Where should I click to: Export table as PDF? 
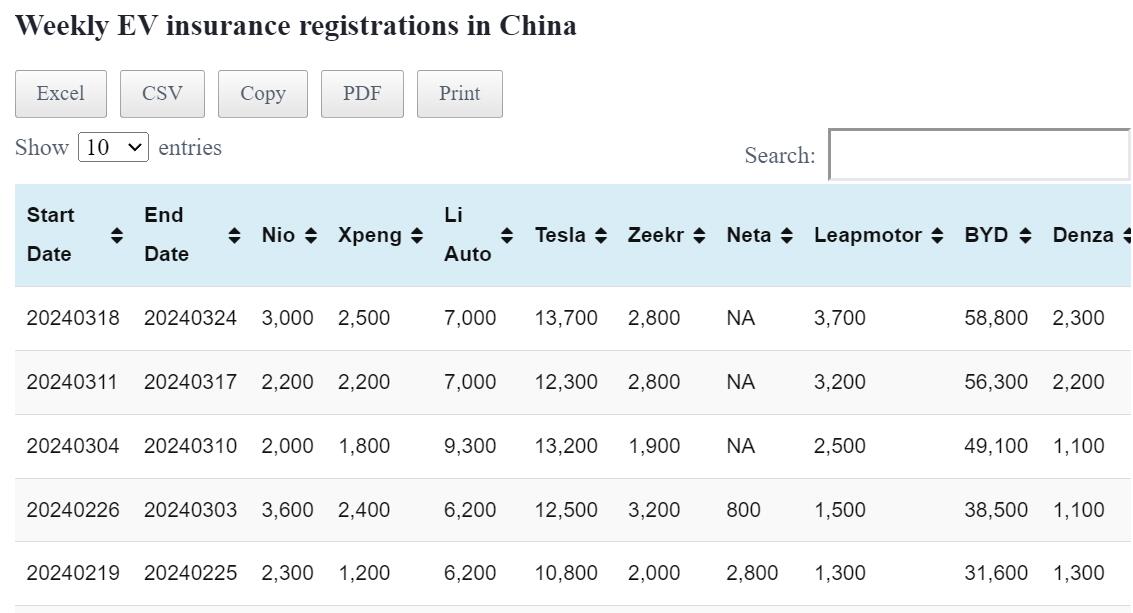pyautogui.click(x=362, y=94)
